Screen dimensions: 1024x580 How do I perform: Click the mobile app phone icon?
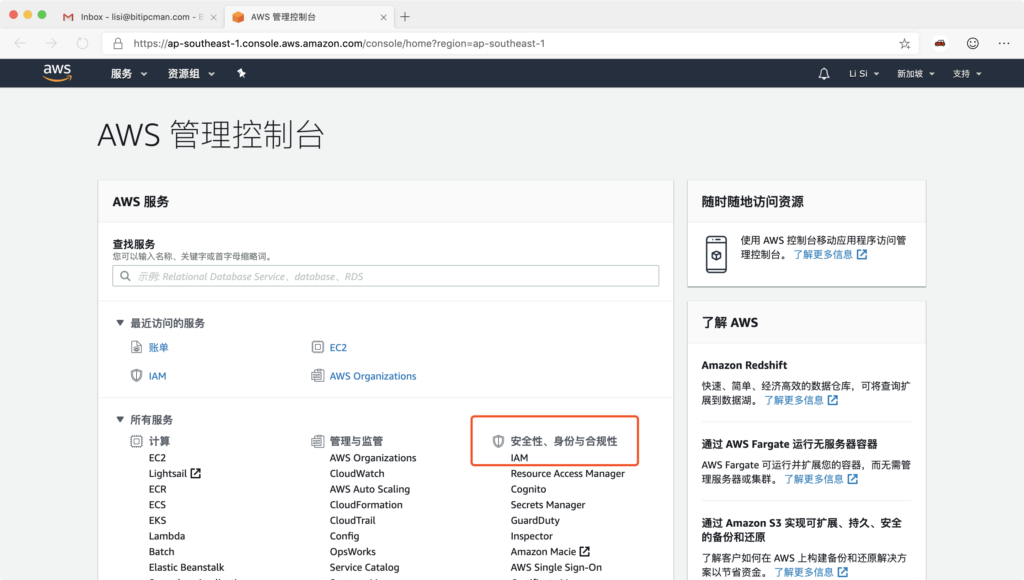[716, 254]
